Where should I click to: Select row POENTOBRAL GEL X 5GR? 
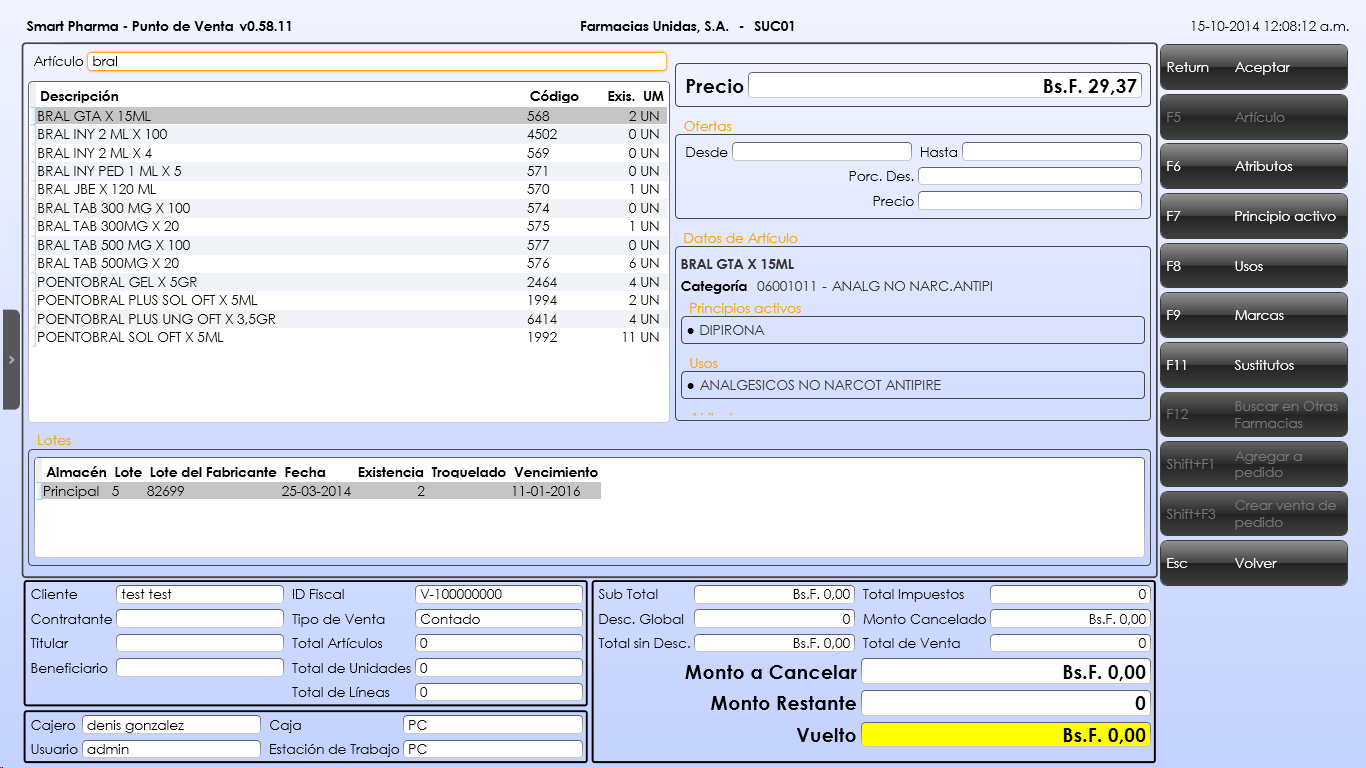pos(350,282)
